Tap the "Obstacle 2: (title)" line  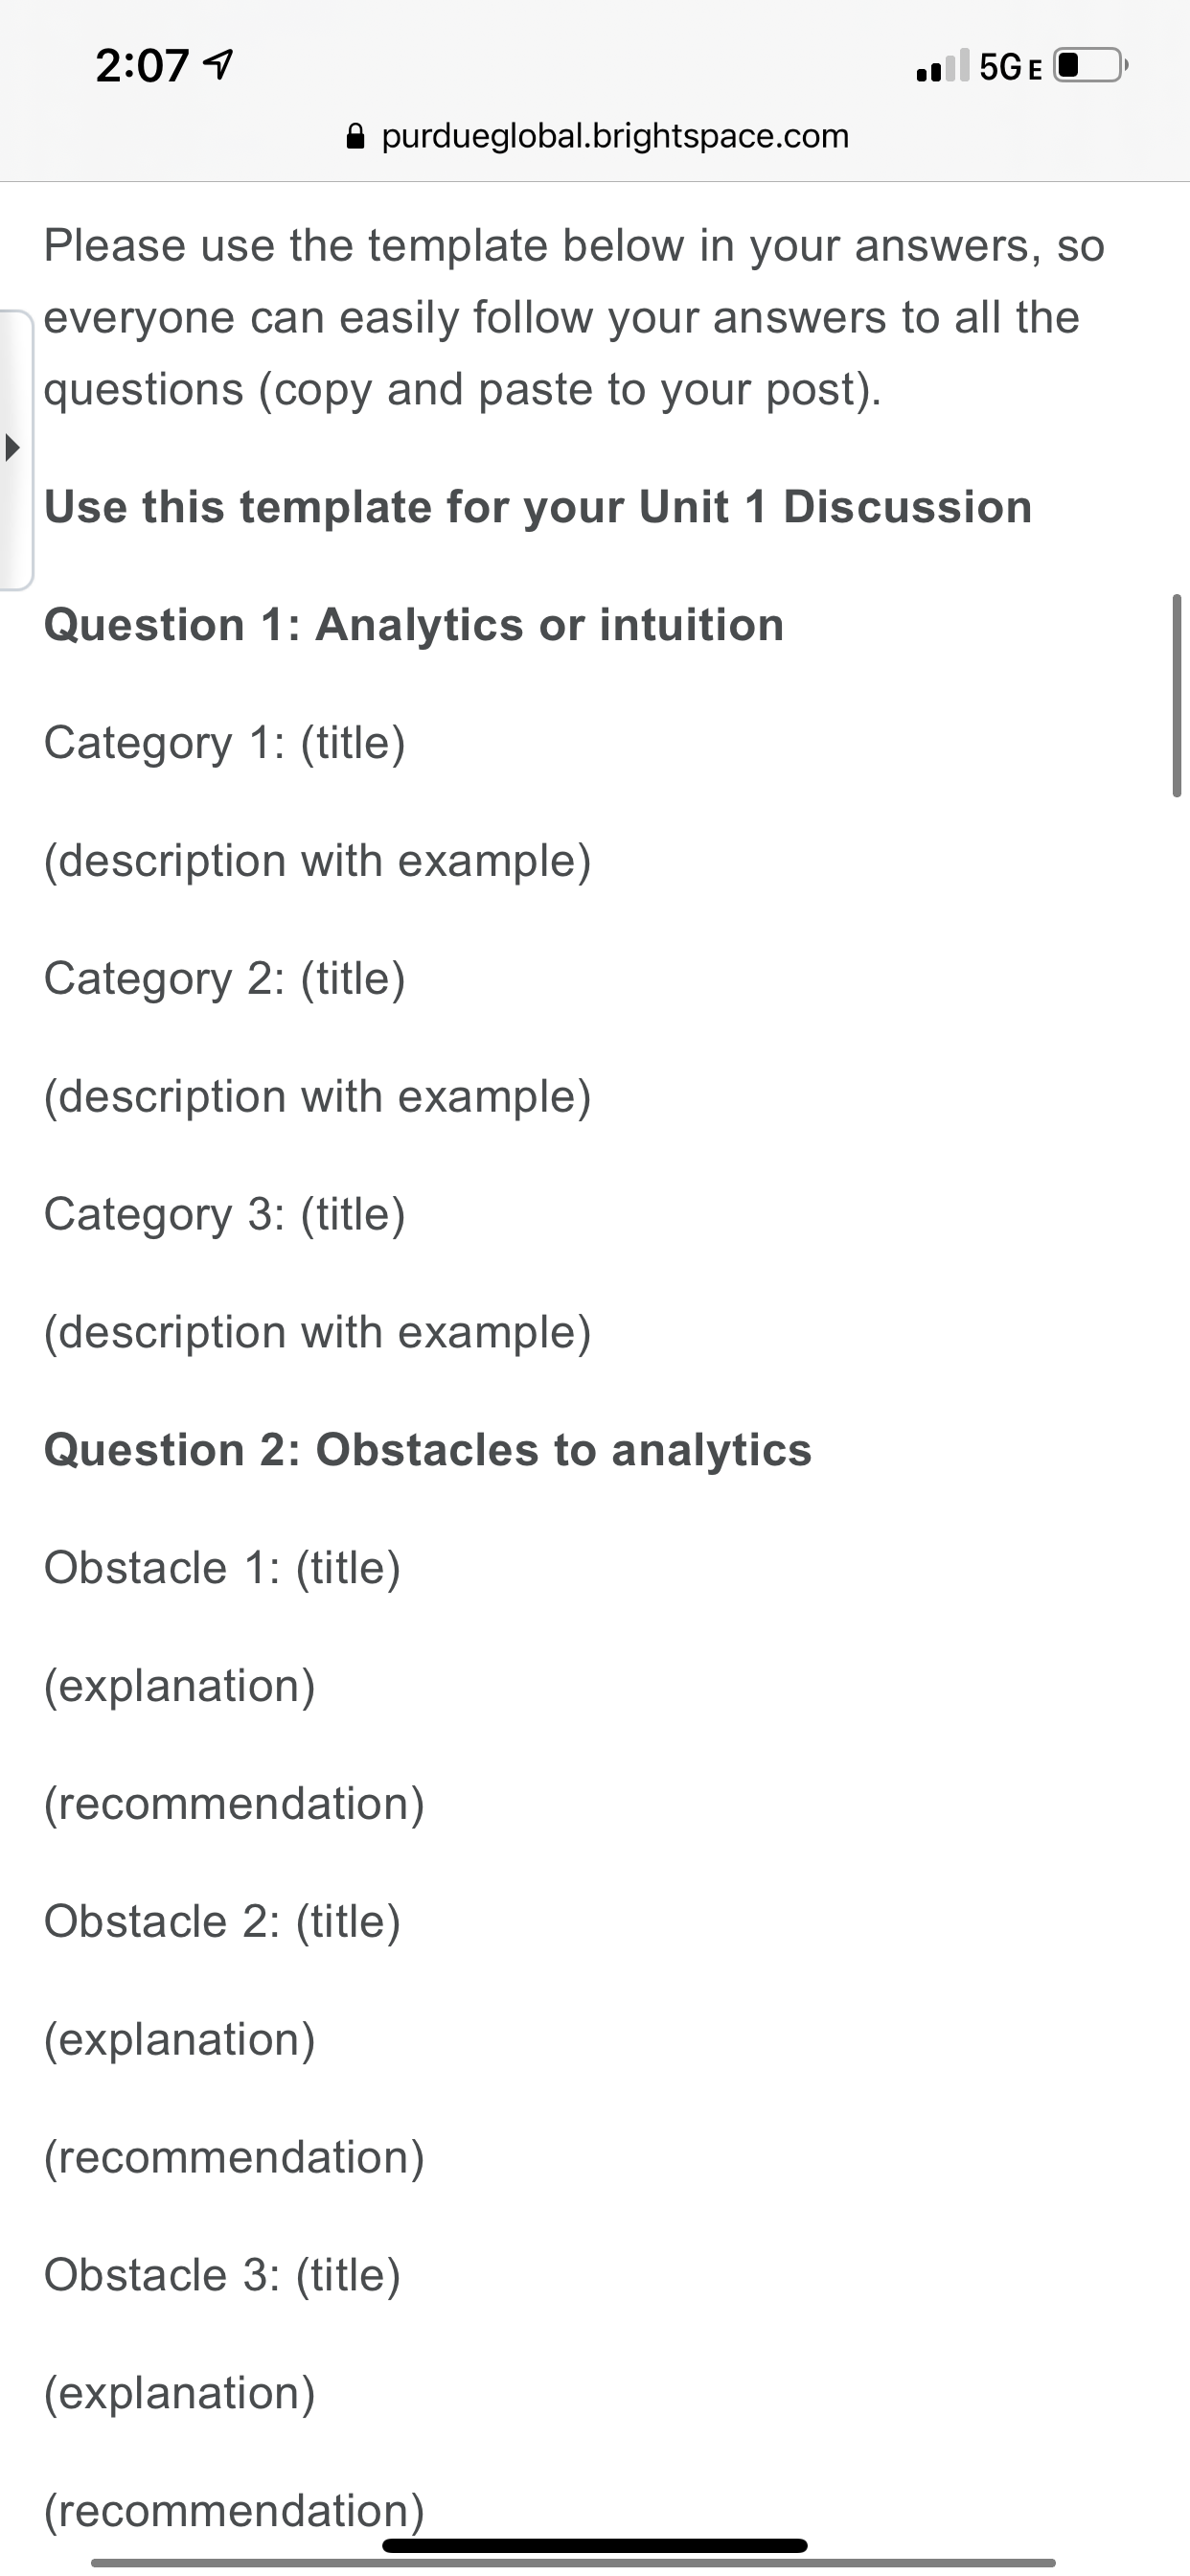pyautogui.click(x=222, y=1921)
